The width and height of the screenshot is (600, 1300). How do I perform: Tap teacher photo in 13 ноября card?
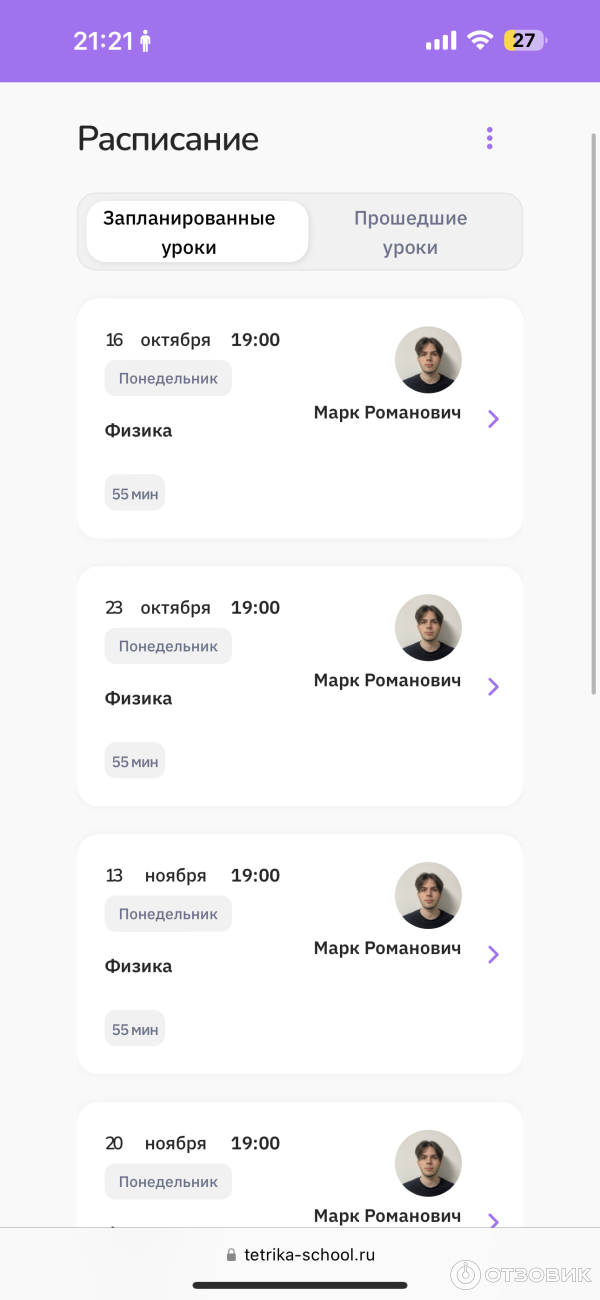[x=428, y=896]
